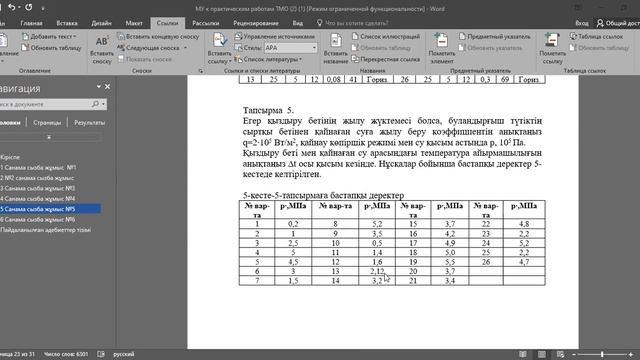Click the table caption '5-кесте-5-тапсырмаға бастапқы деректер'
Viewport: 640px width, 360px height.
(323, 195)
